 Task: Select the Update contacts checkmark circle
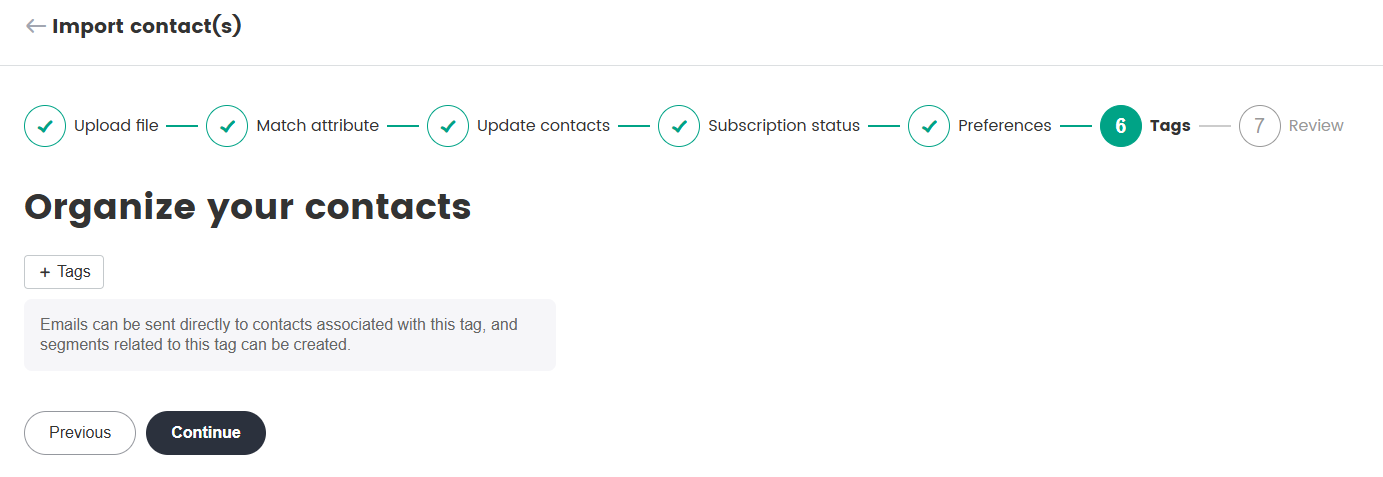pyautogui.click(x=448, y=126)
